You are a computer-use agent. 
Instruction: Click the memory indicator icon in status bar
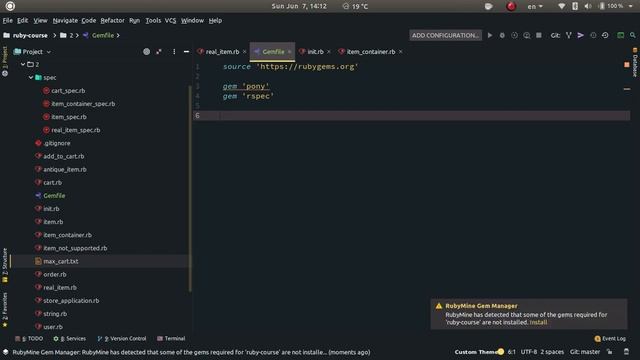click(627, 352)
